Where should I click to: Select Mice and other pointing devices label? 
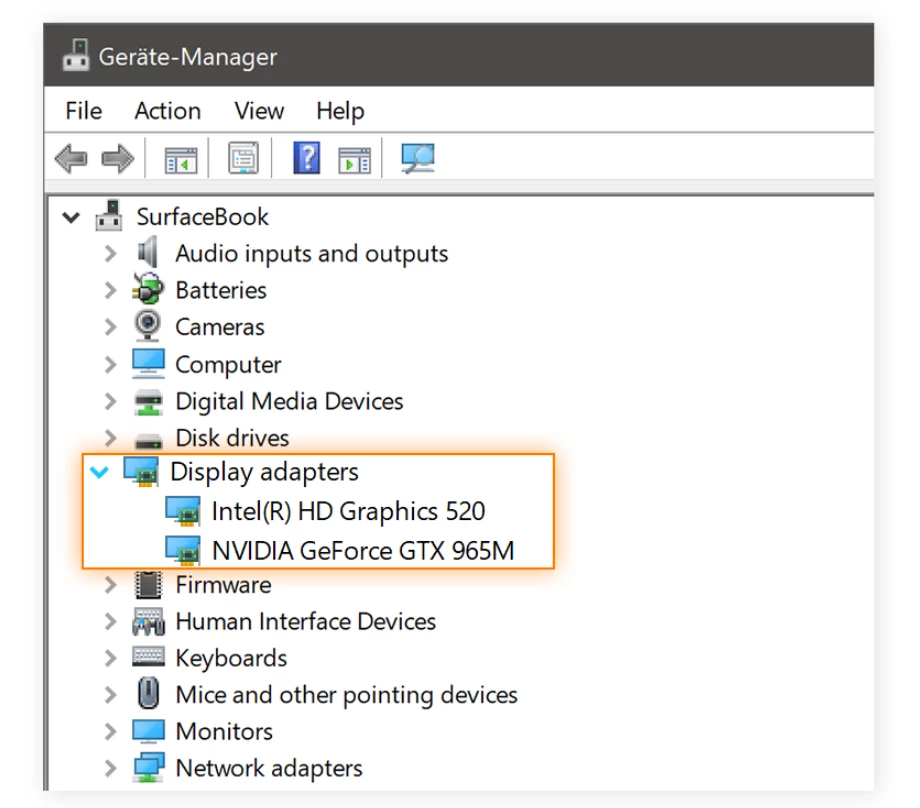tap(346, 695)
